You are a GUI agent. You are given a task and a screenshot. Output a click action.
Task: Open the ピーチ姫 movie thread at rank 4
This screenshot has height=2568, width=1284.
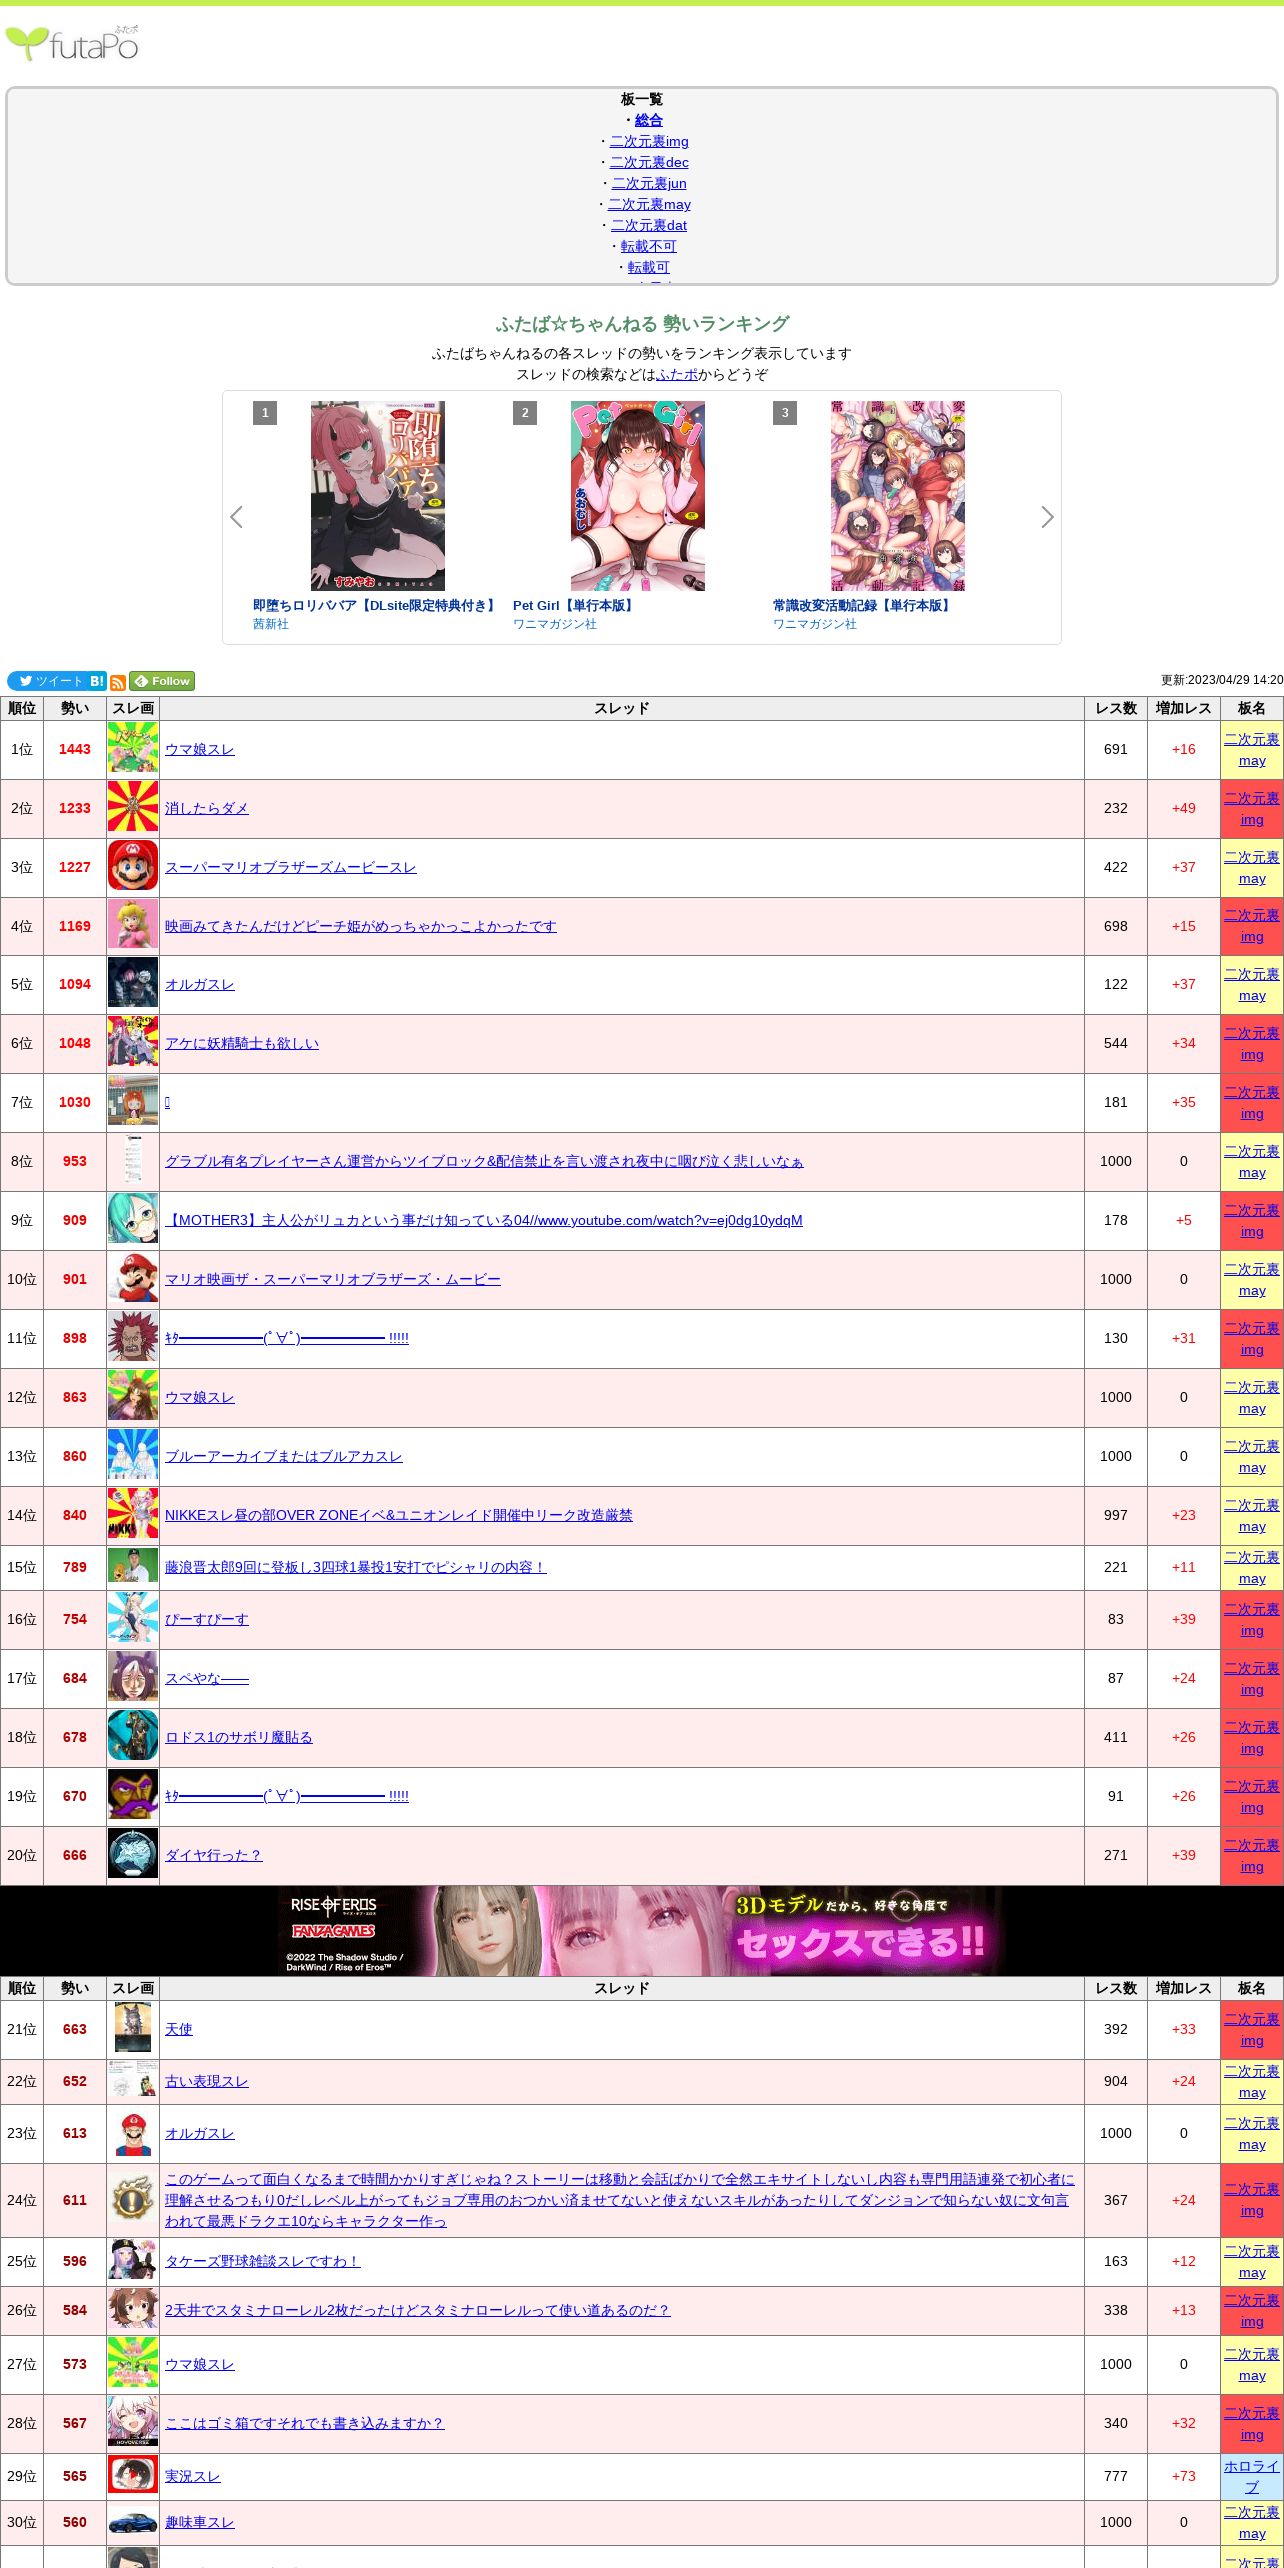point(361,926)
